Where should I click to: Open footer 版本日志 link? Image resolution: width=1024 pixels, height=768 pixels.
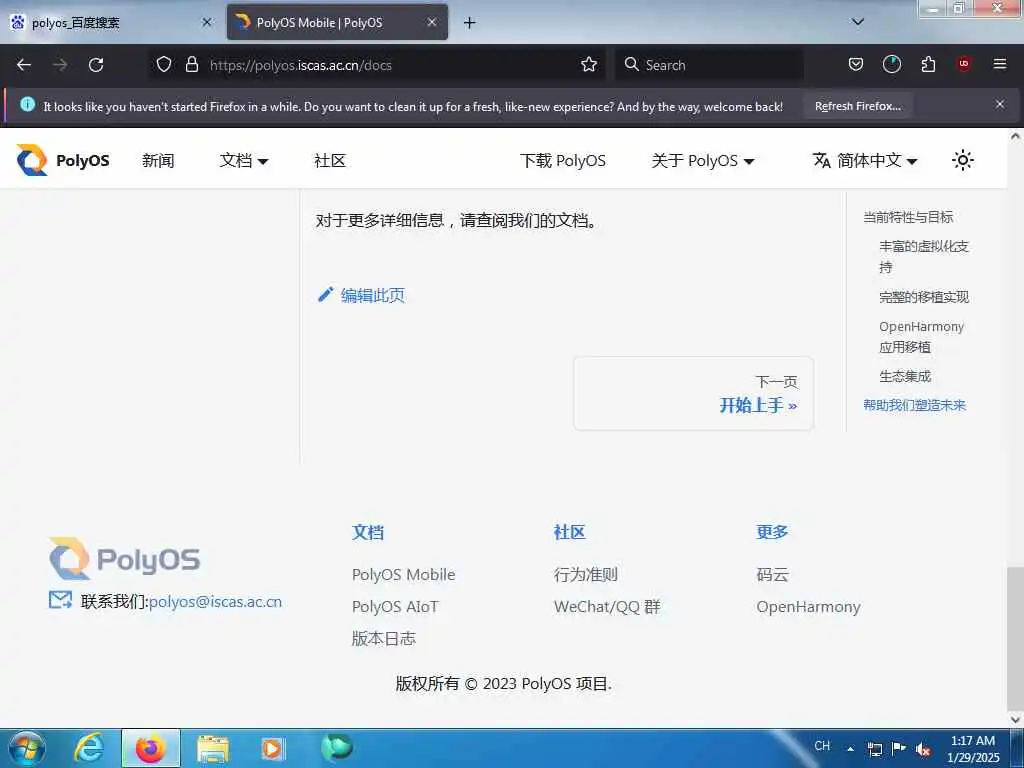[x=384, y=639]
